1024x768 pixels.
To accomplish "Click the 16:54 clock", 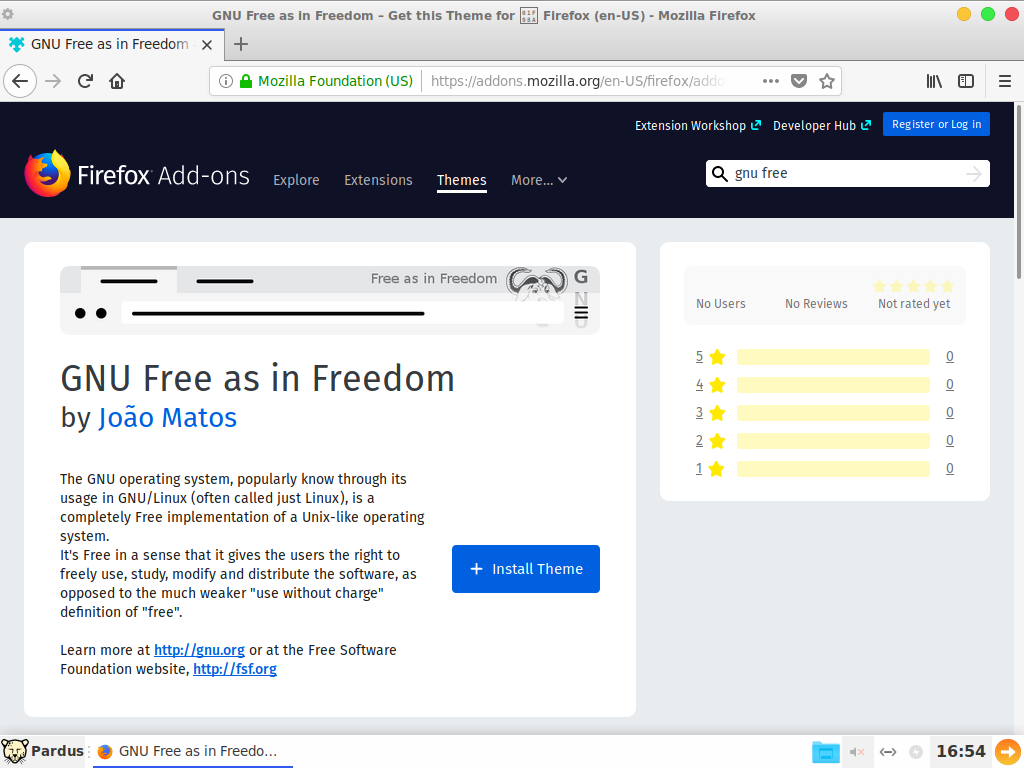I will [961, 751].
